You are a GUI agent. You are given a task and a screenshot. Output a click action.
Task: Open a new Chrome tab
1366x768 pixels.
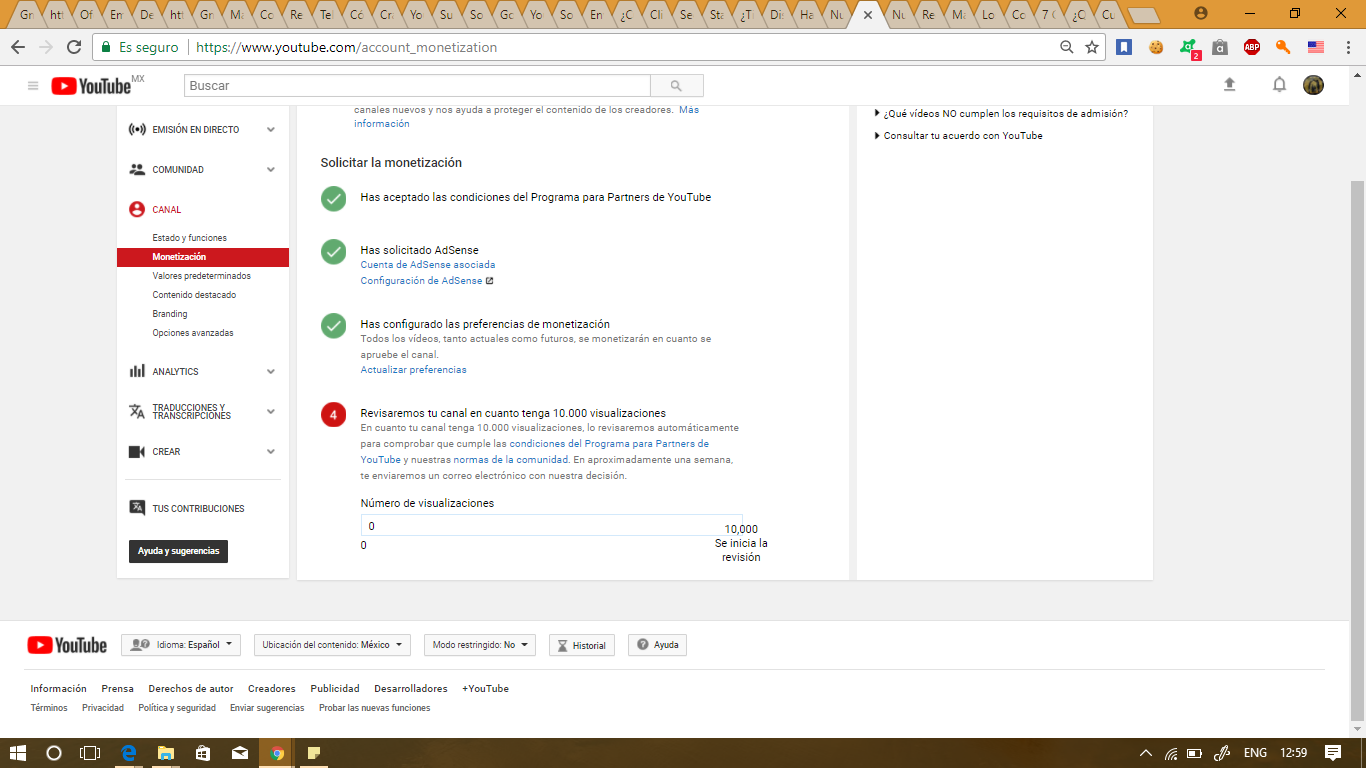[x=1143, y=14]
